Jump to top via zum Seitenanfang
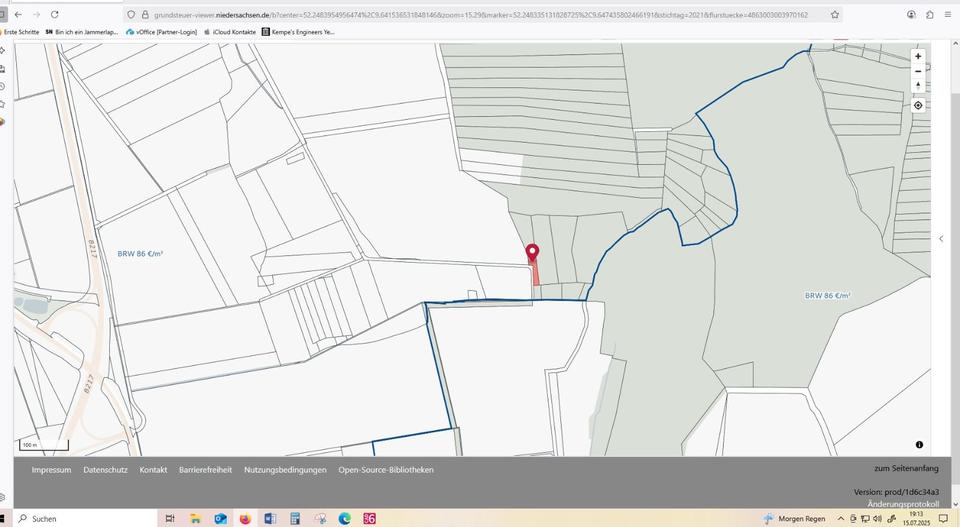The image size is (960, 527). click(906, 469)
